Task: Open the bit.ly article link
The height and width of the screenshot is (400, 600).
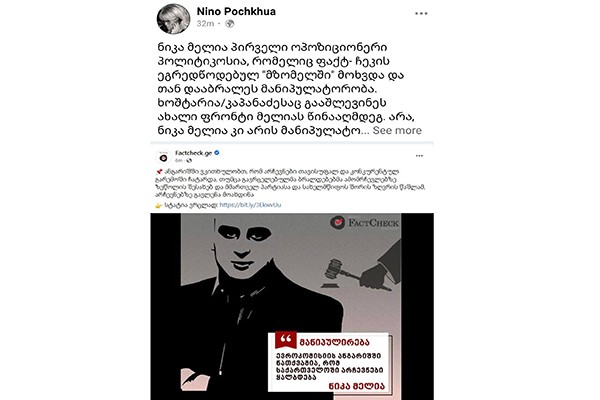Action: point(250,205)
